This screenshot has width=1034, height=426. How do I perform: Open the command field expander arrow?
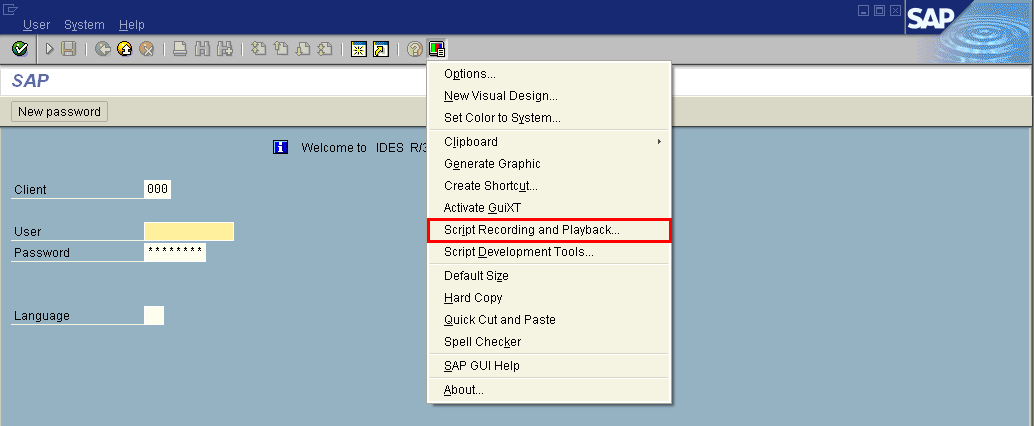(x=49, y=49)
